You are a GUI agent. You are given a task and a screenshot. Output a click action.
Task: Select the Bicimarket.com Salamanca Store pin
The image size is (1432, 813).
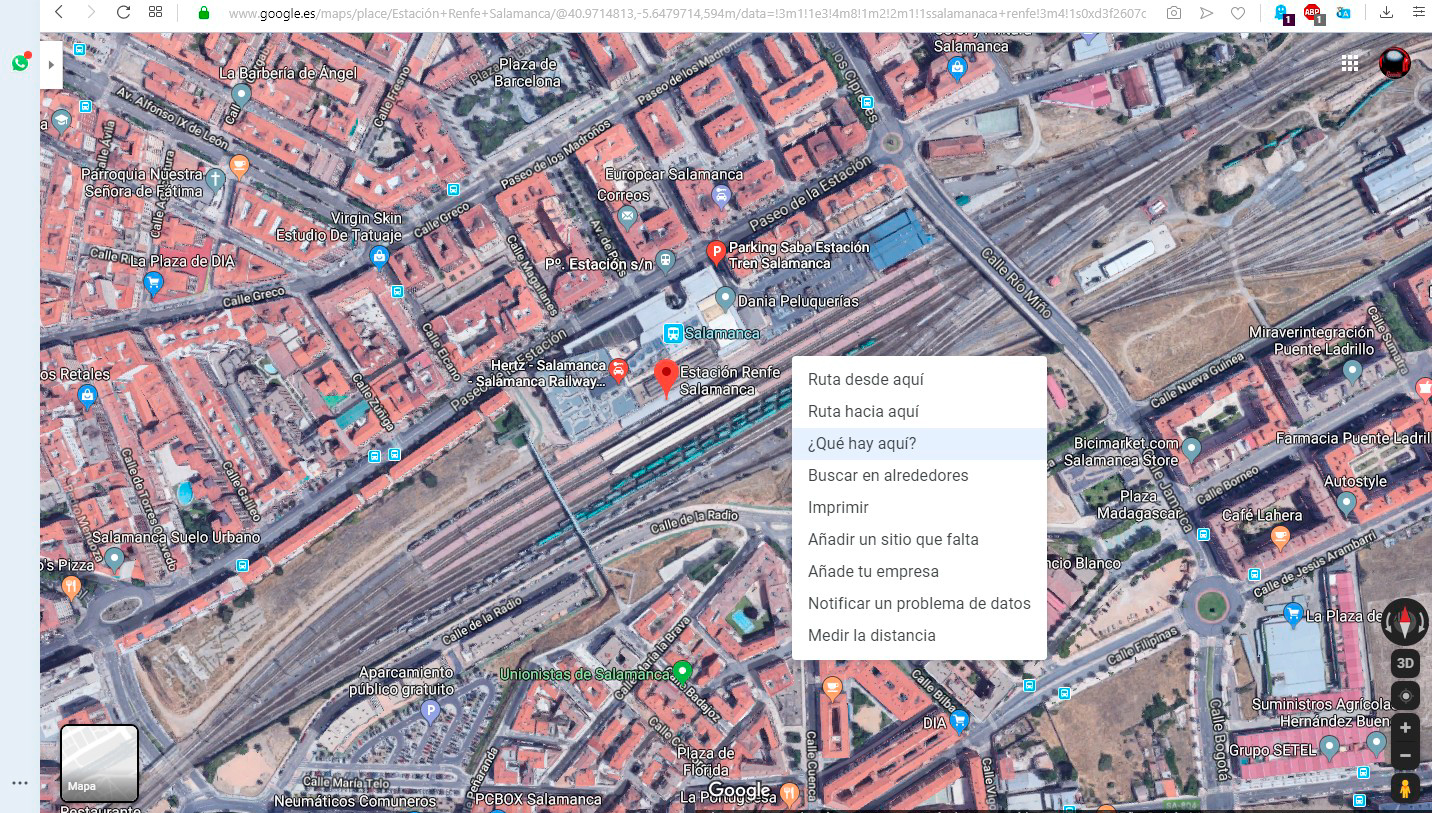tap(1191, 447)
